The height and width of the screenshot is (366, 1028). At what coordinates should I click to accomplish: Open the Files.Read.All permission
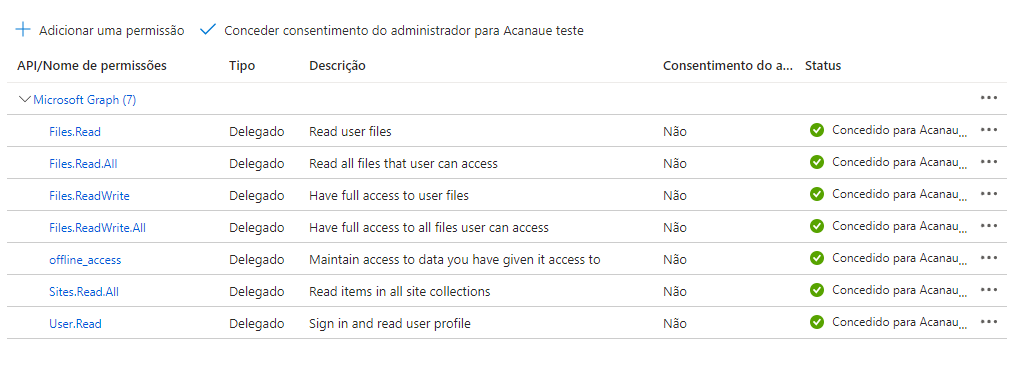click(83, 164)
